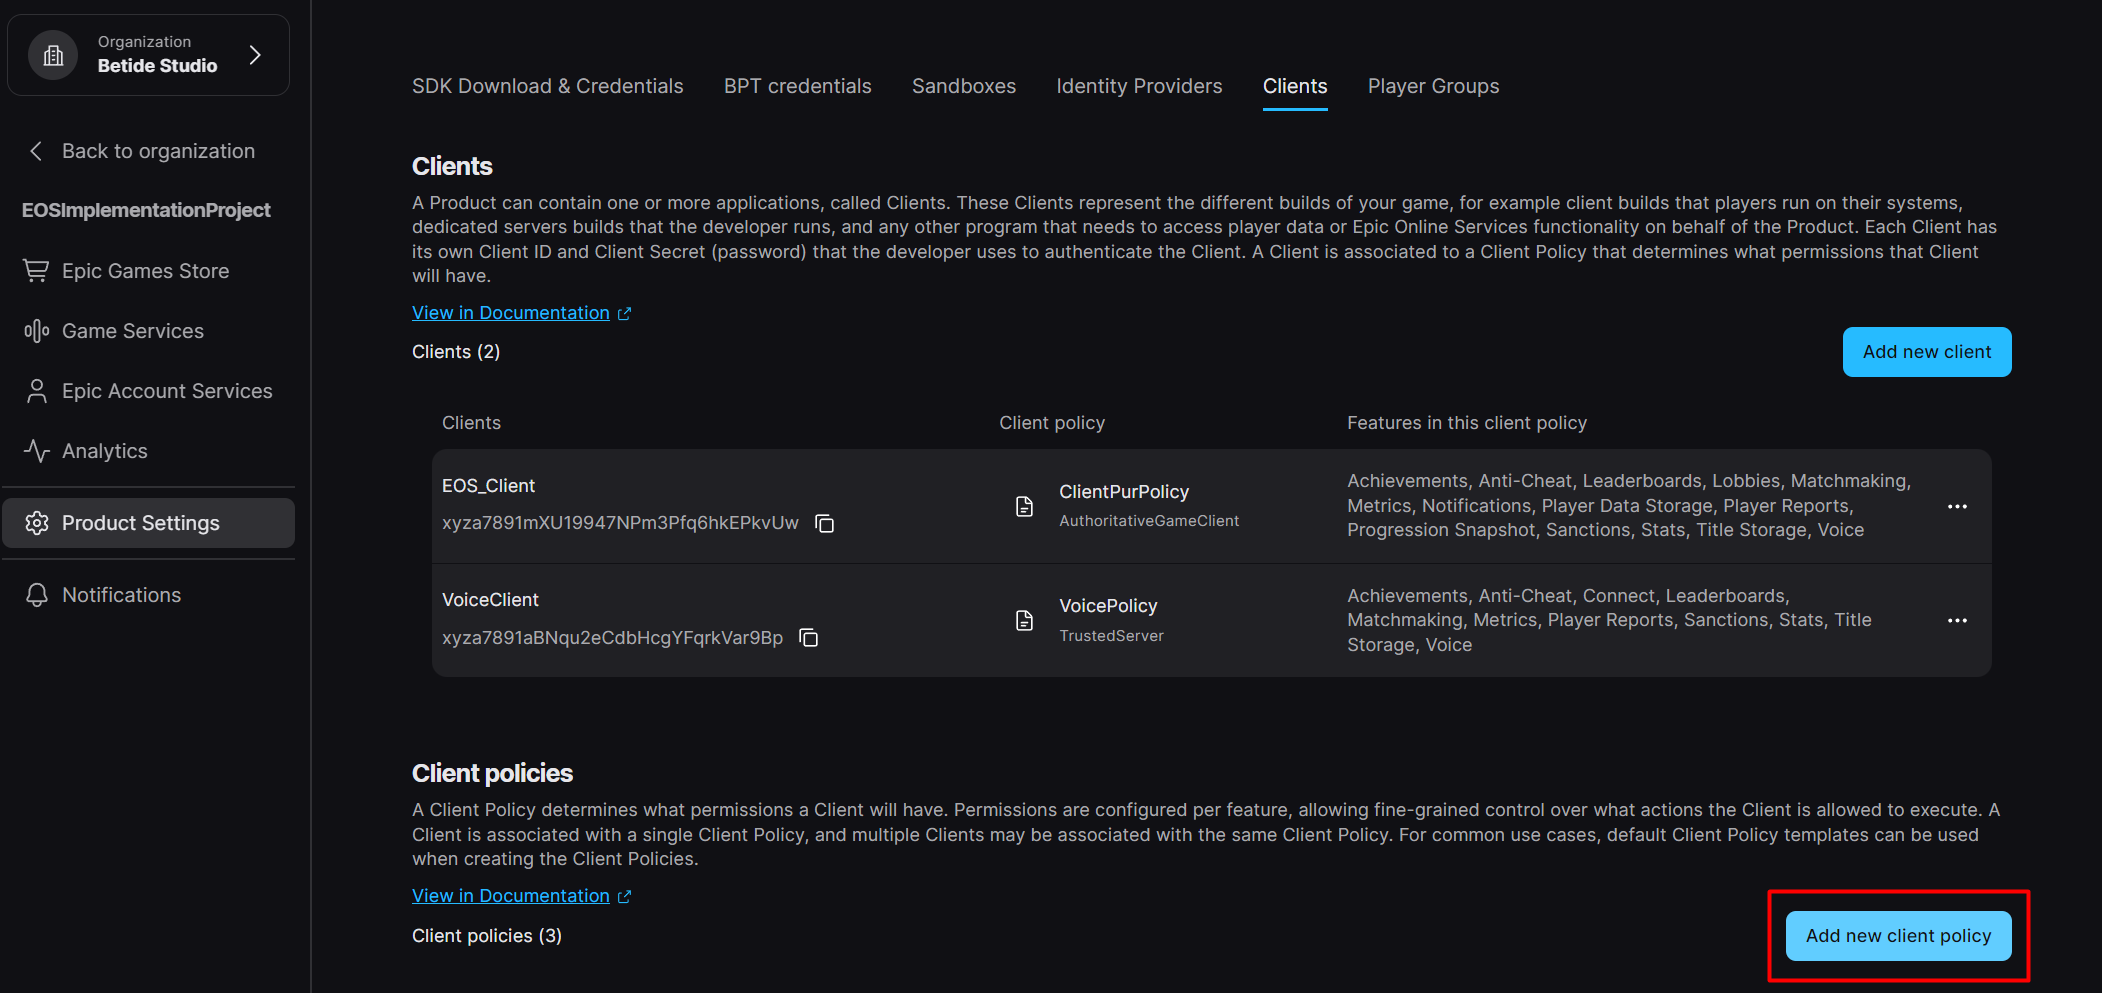This screenshot has height=993, width=2102.
Task: Copy the EOS_Client client ID
Action: click(824, 524)
